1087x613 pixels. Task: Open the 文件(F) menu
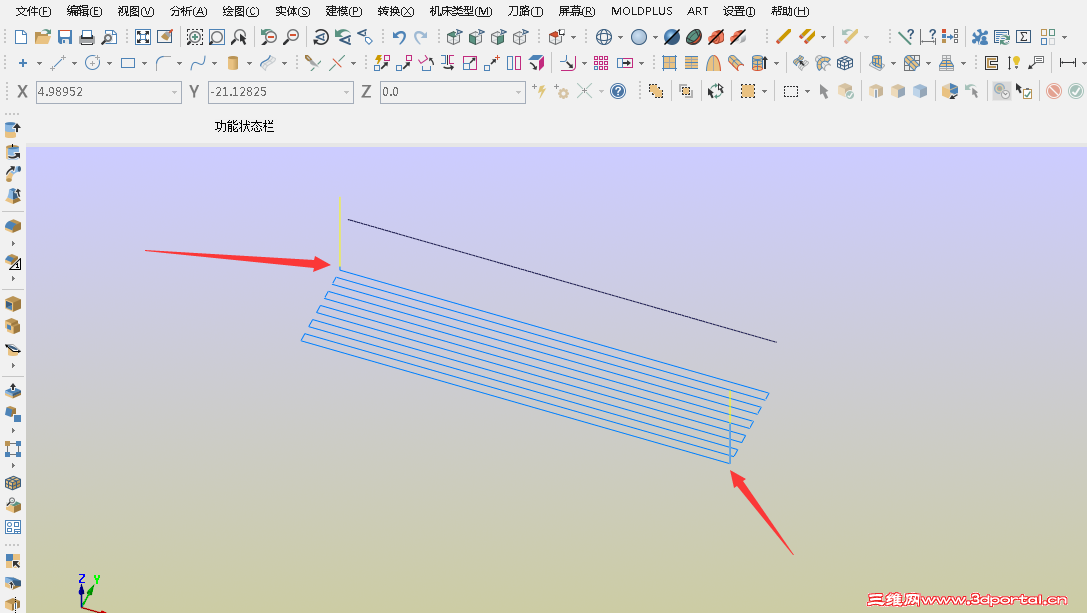[x=33, y=11]
